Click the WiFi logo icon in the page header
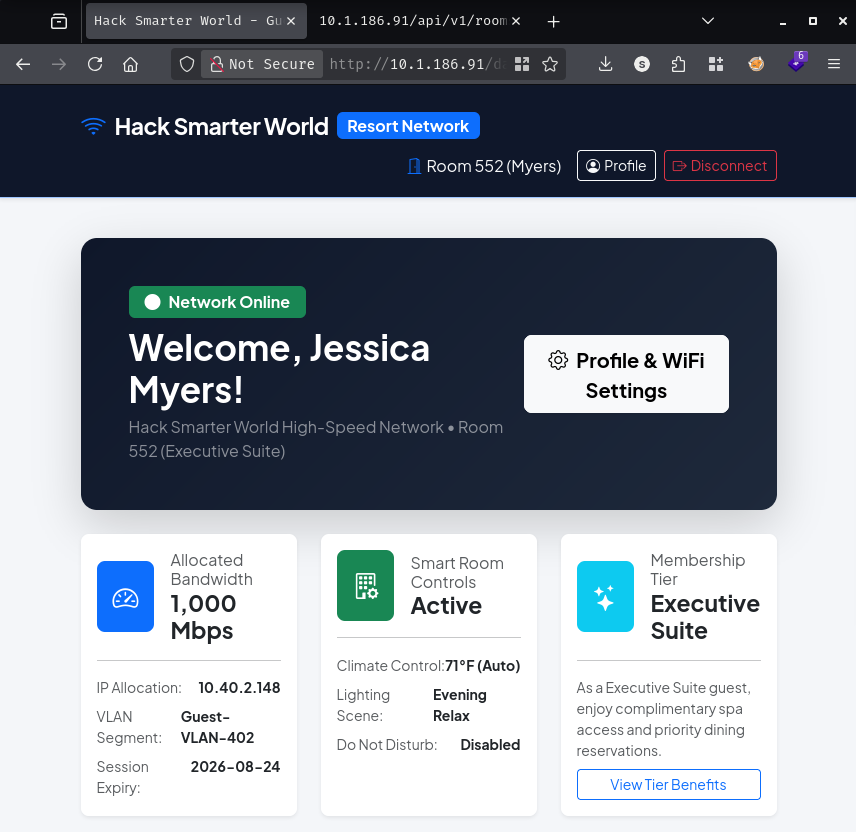 click(93, 127)
